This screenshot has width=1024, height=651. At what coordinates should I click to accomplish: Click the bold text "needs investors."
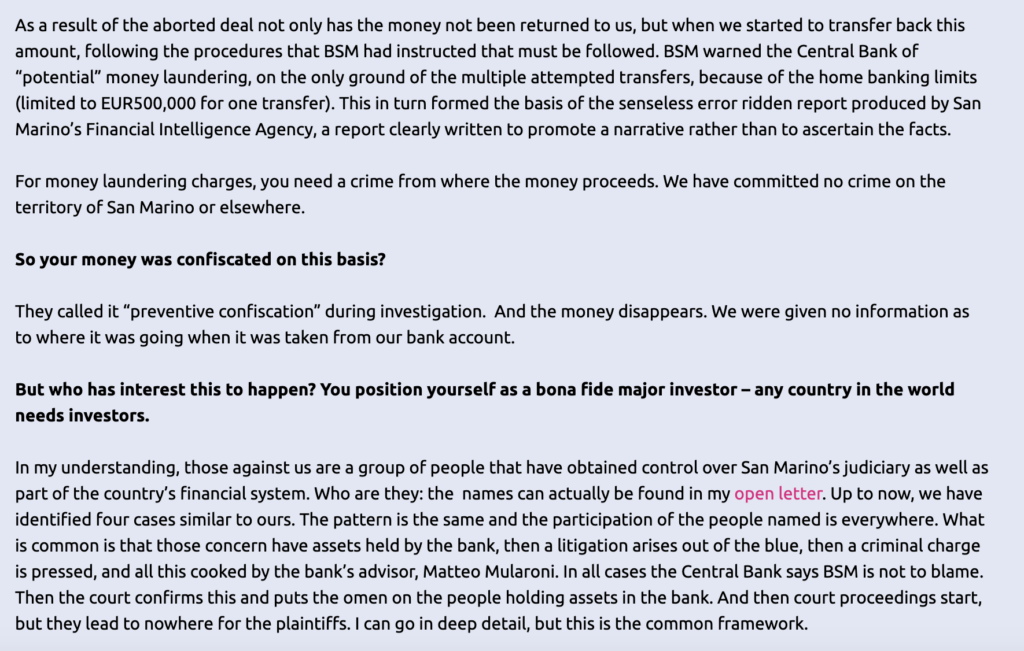click(82, 415)
